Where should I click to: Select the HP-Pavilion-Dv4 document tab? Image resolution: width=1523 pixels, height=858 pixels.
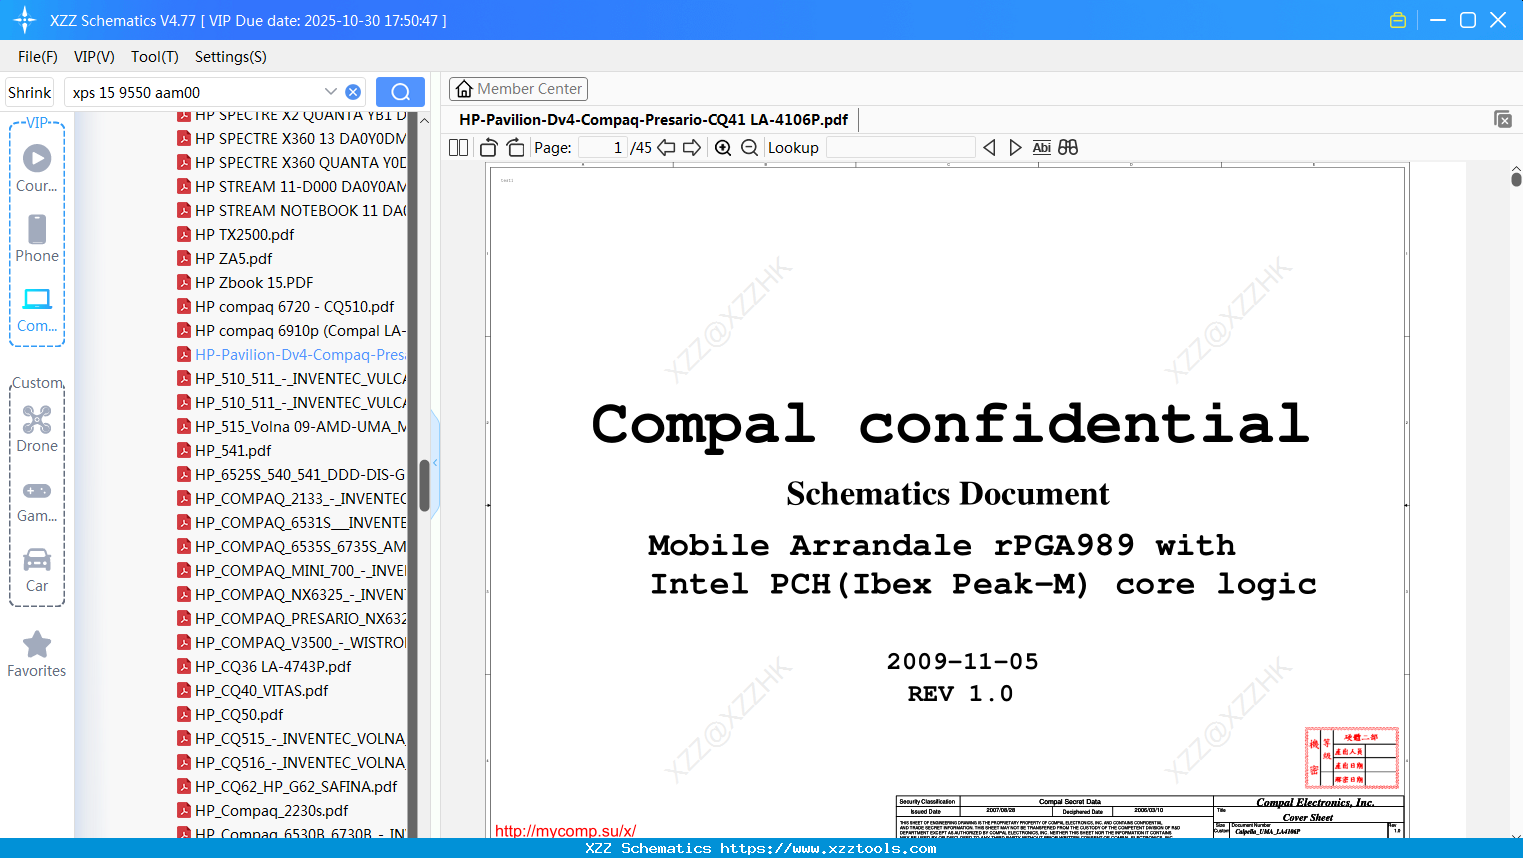[653, 120]
